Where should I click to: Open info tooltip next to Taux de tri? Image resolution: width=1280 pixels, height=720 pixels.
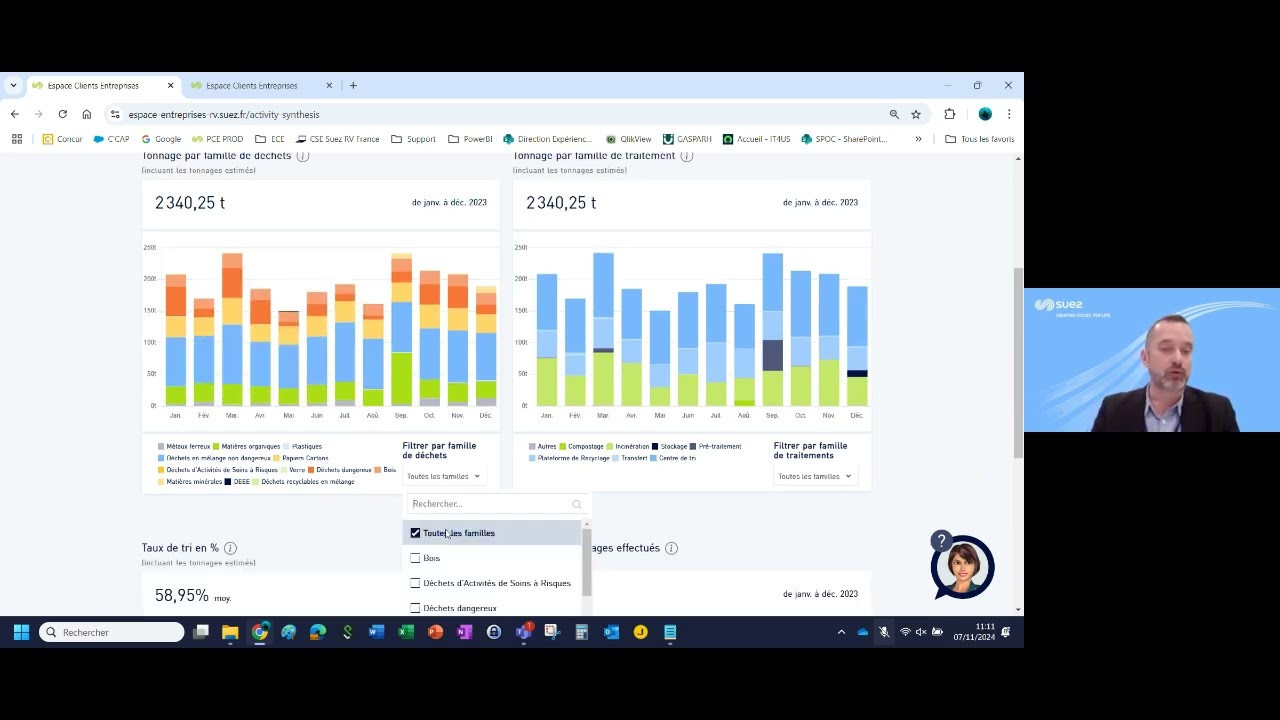click(230, 548)
